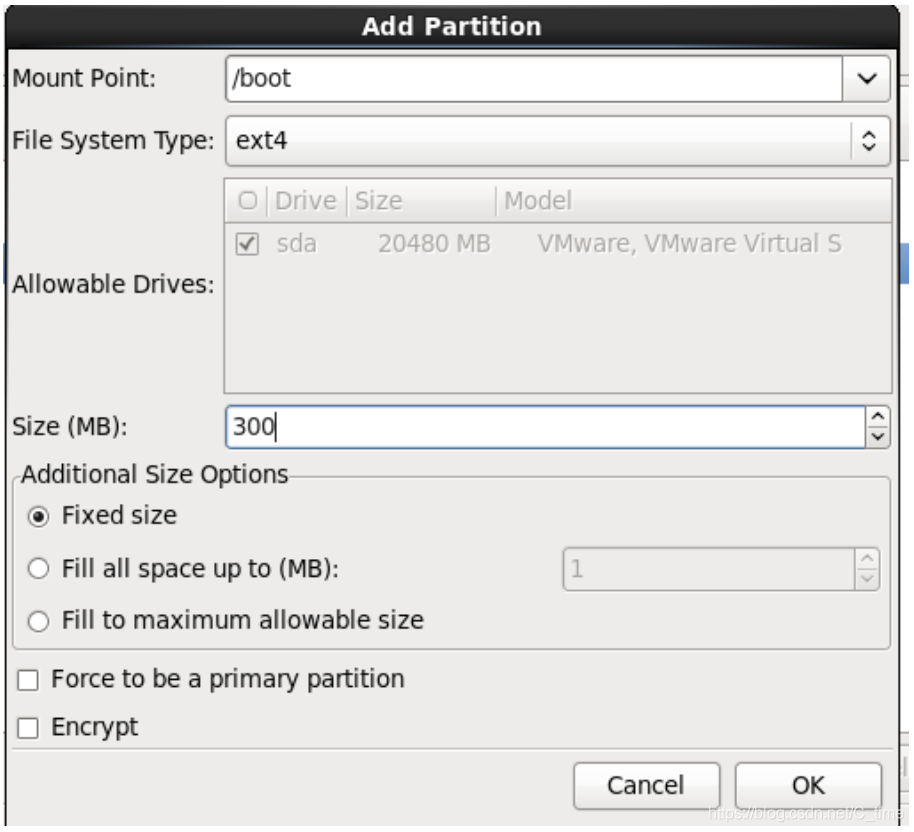Increase Size (MB) with the up arrow

click(878, 417)
